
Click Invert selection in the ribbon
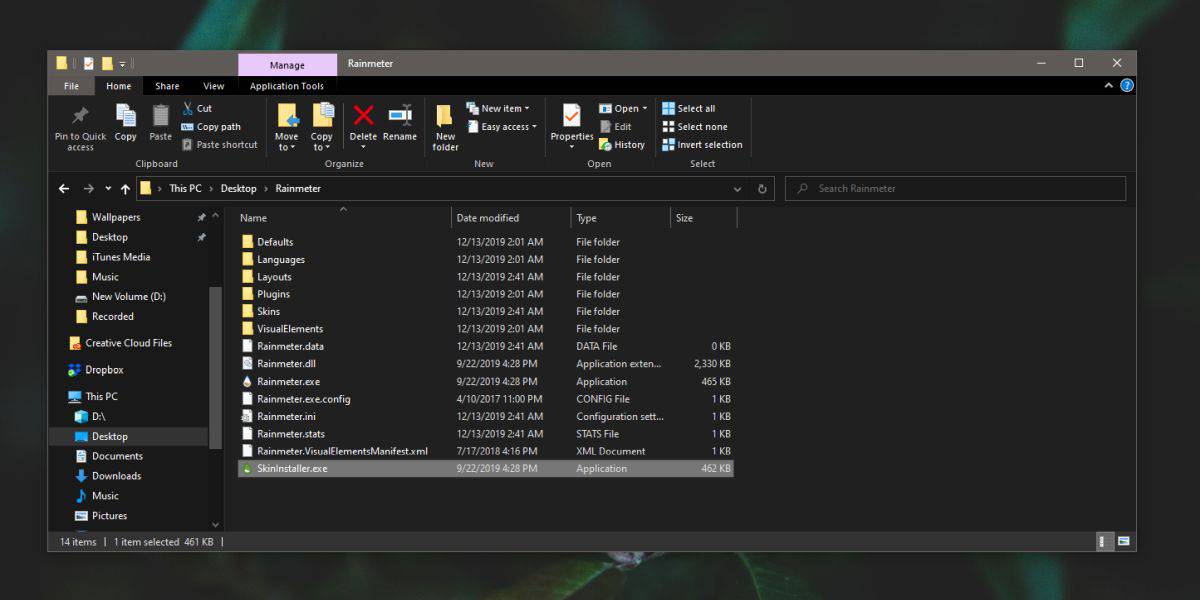point(702,145)
